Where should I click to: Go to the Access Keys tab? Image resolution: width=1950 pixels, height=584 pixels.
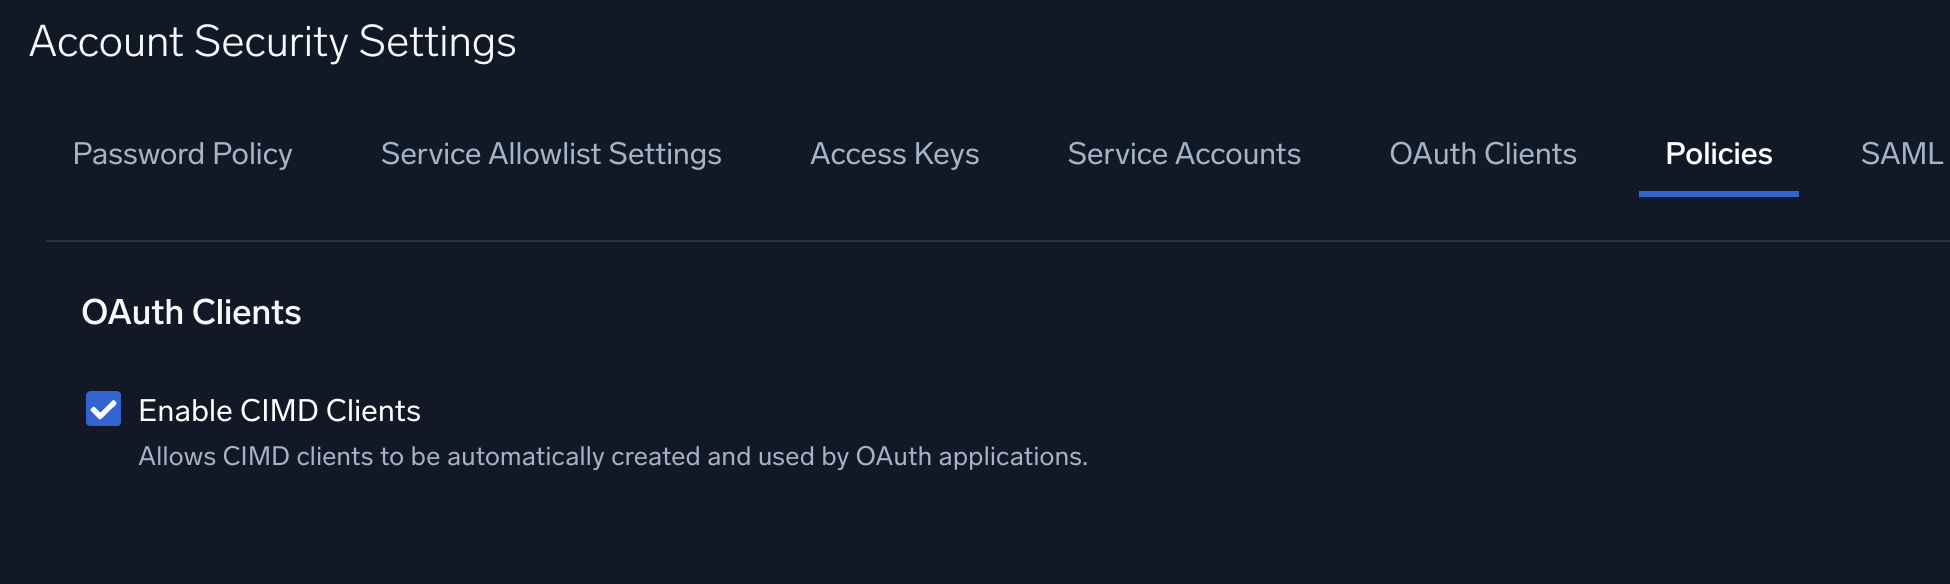[x=895, y=154]
